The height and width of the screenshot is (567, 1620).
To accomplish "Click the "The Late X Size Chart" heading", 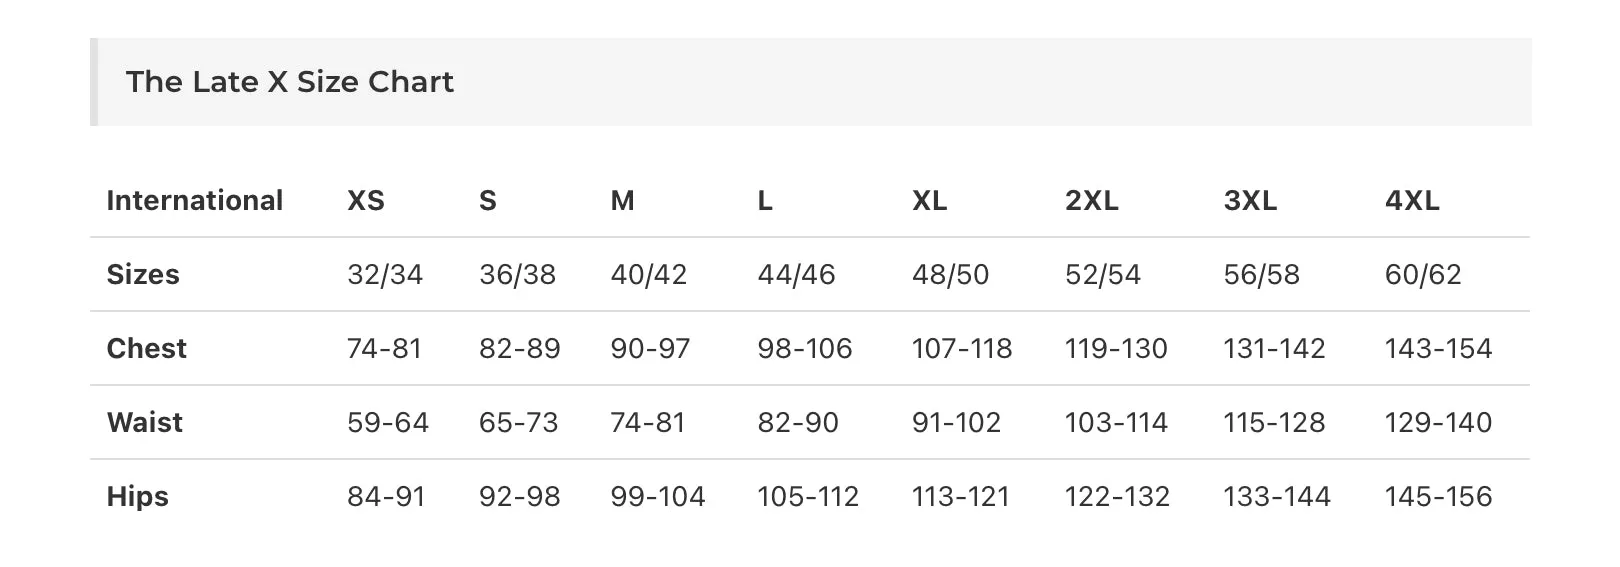I will tap(290, 82).
